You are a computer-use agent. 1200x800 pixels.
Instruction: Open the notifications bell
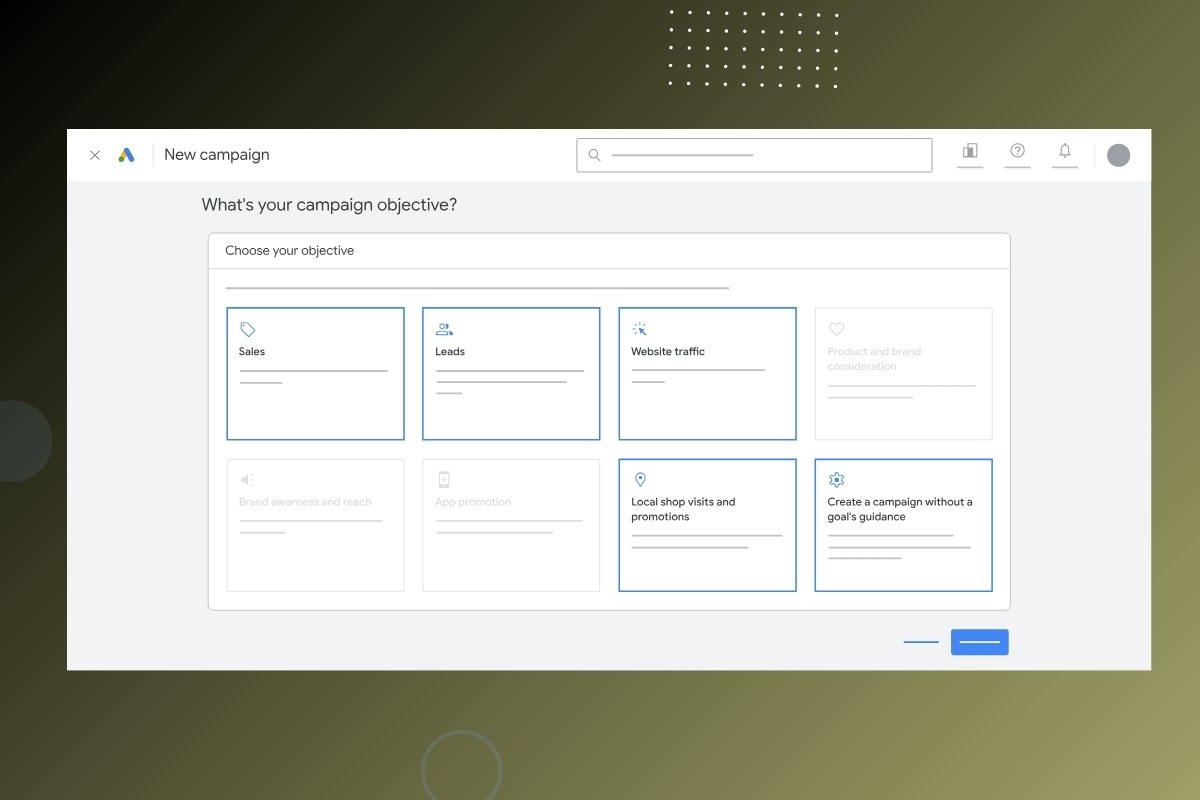(x=1065, y=151)
